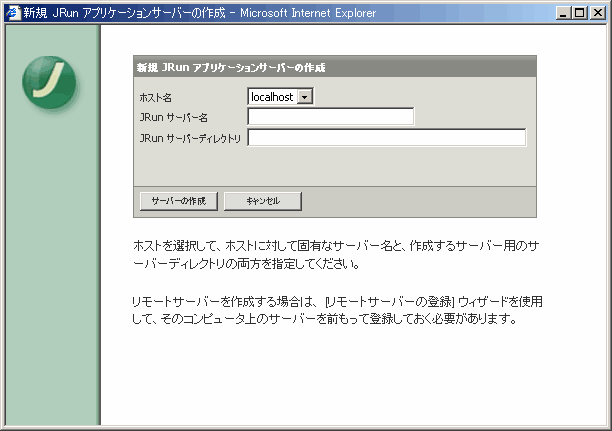Click the Internet Explorer title bar icon
The width and height of the screenshot is (612, 431).
[x=12, y=12]
